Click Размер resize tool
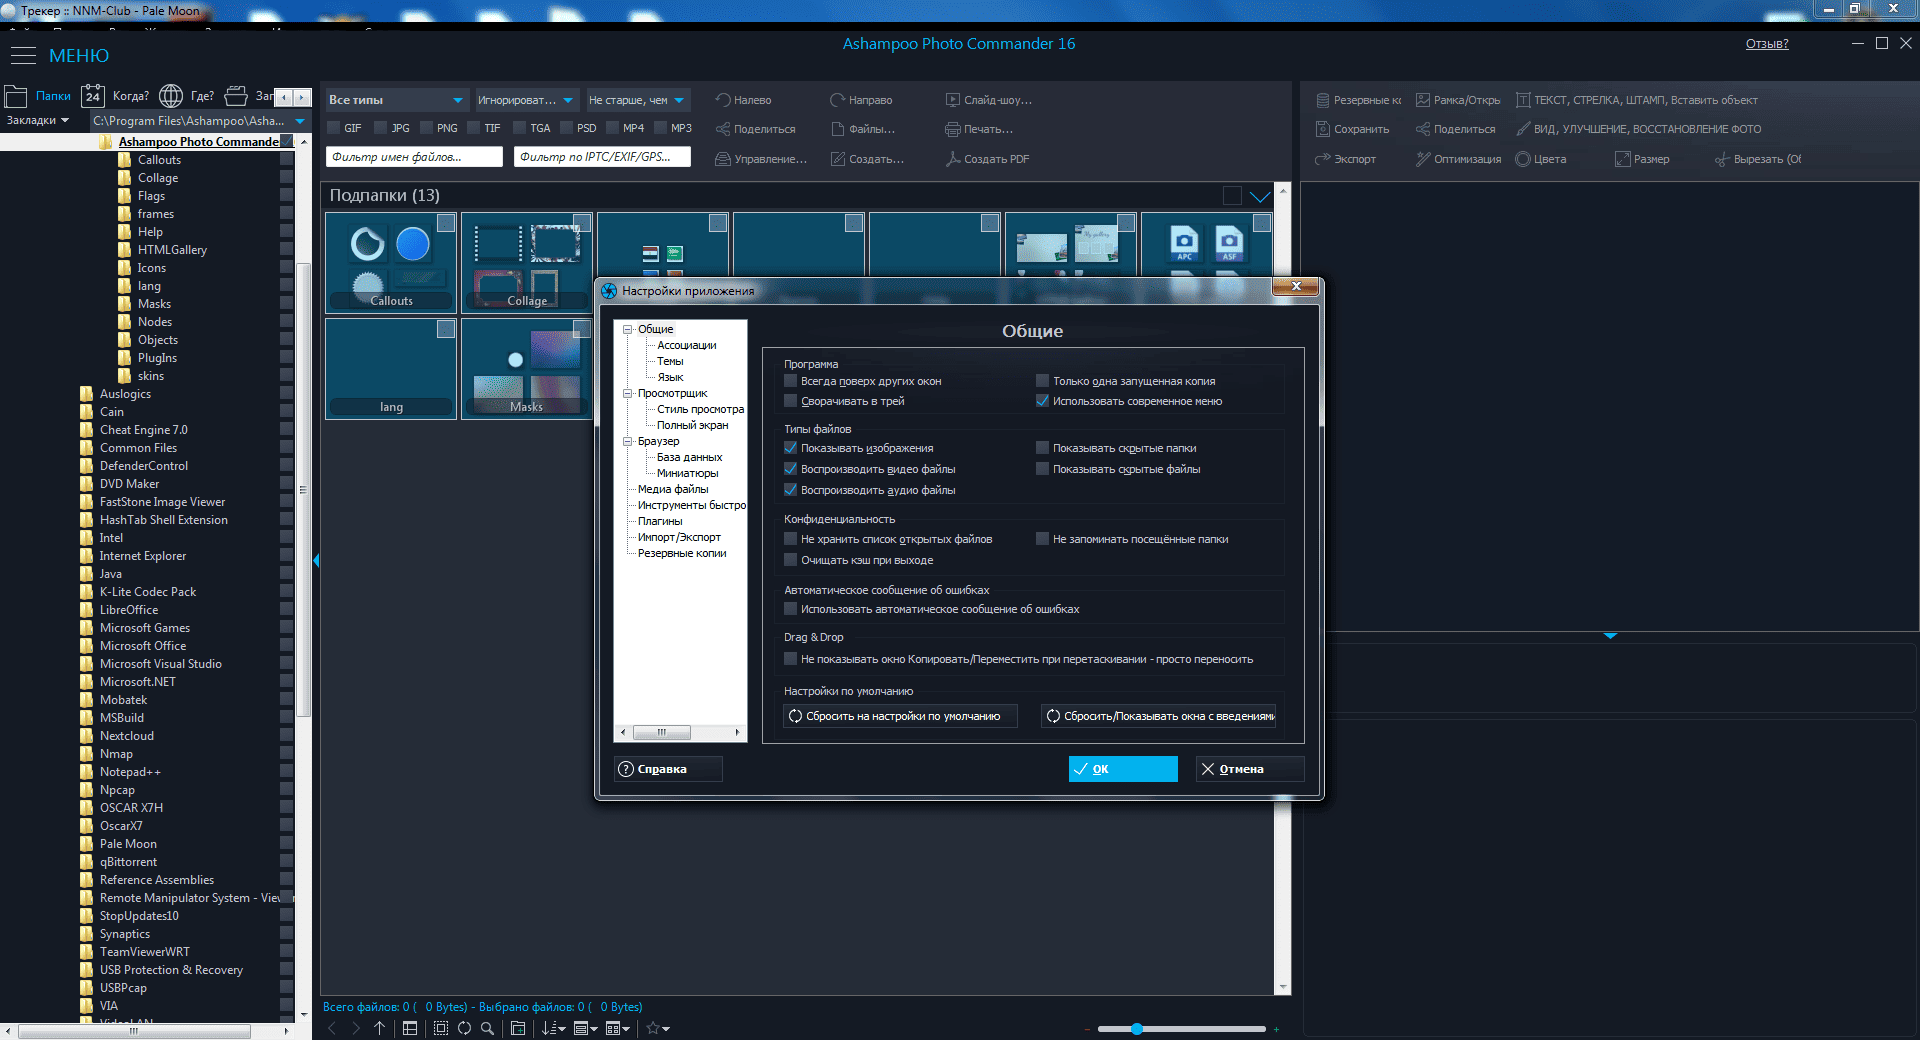Screen dimensions: 1920x1040 tap(1642, 159)
